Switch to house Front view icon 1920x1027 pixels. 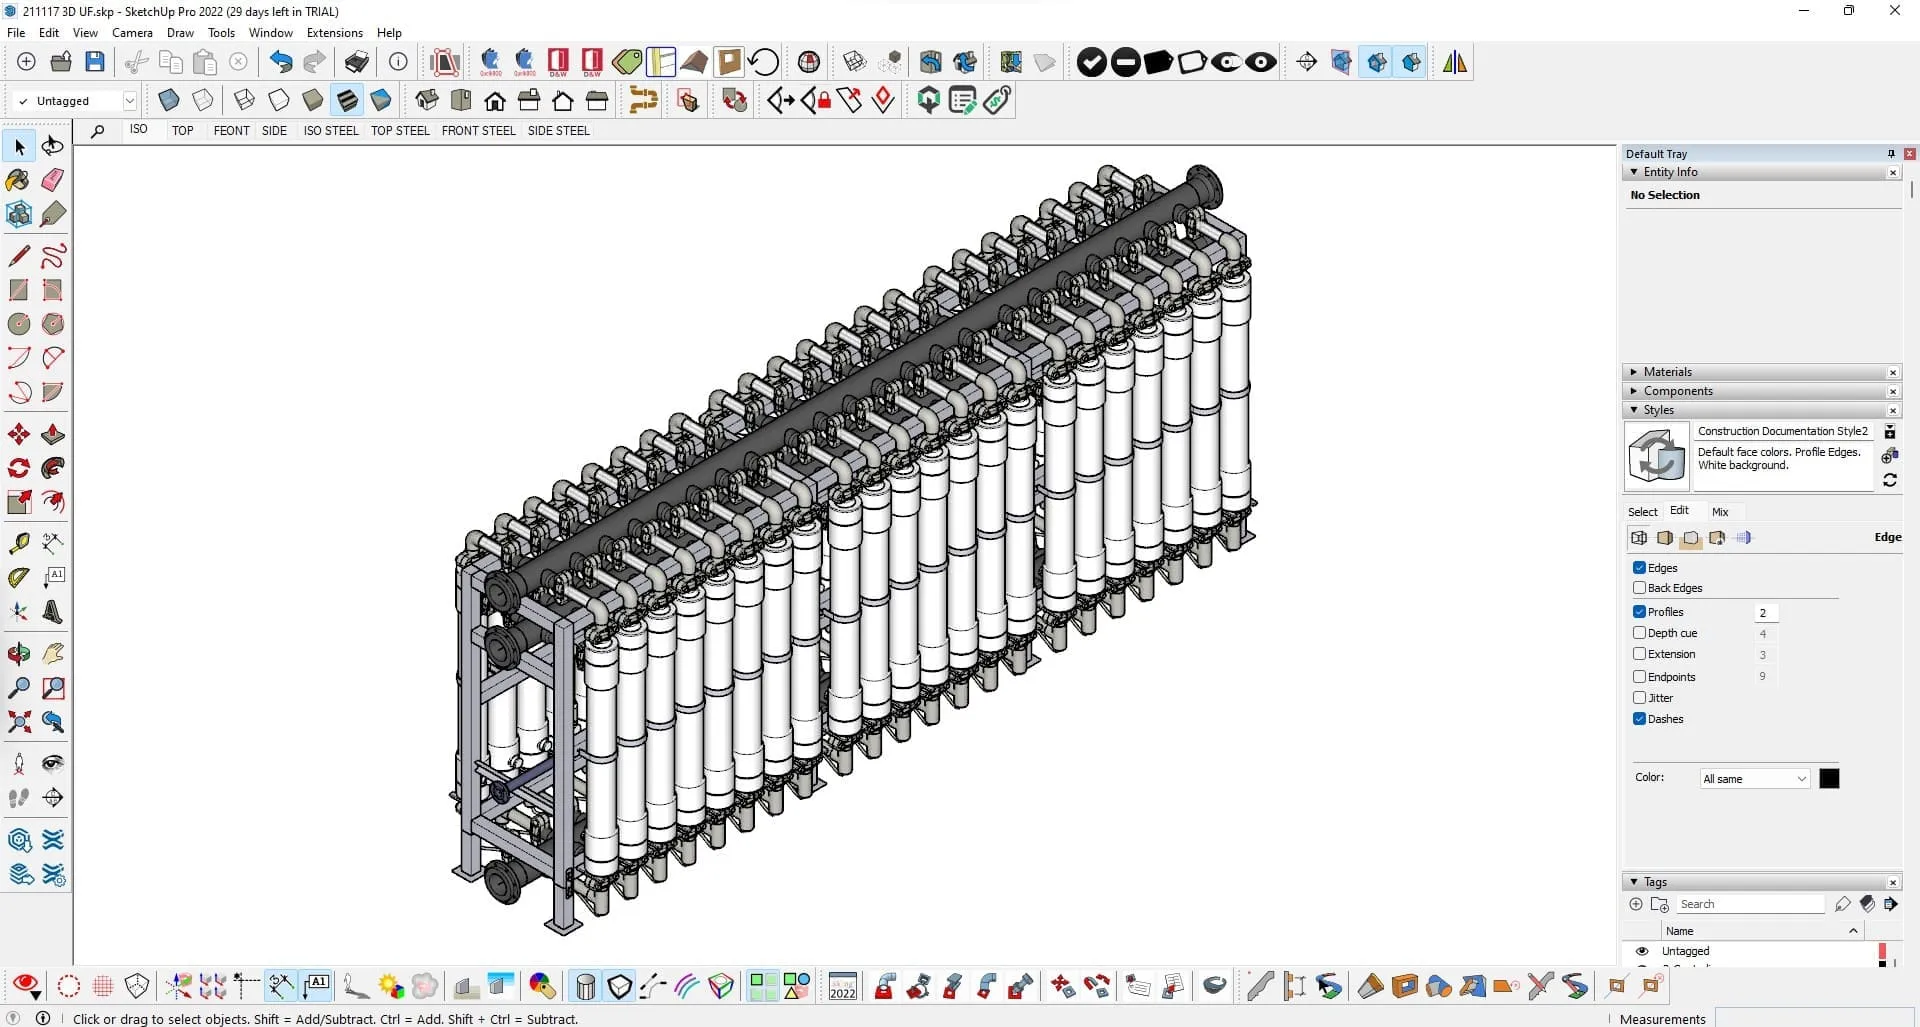(495, 100)
